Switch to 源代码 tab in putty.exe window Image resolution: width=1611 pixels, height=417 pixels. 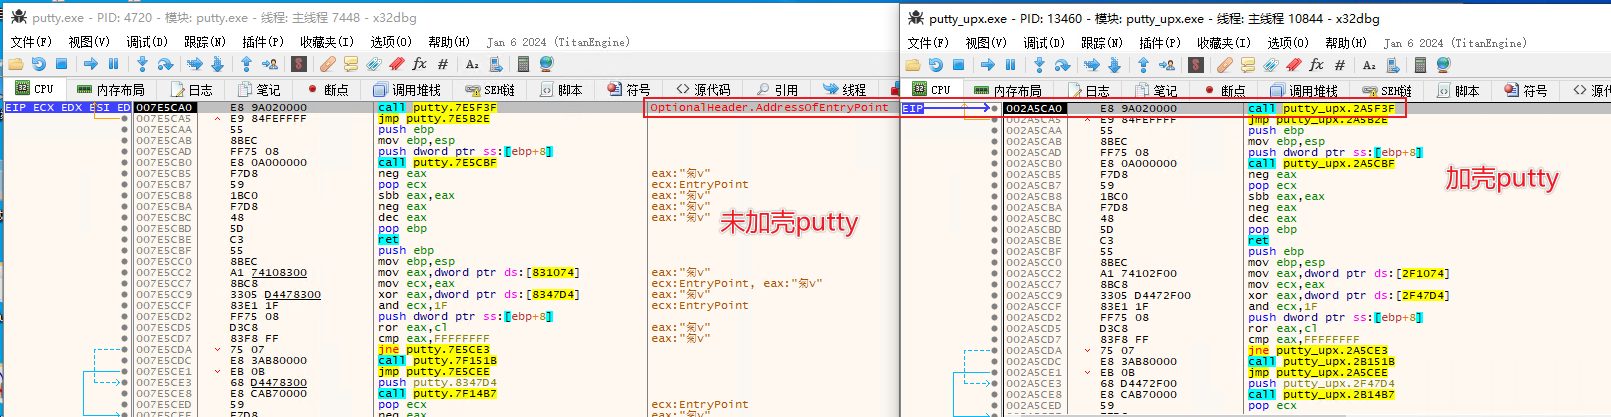pyautogui.click(x=704, y=89)
